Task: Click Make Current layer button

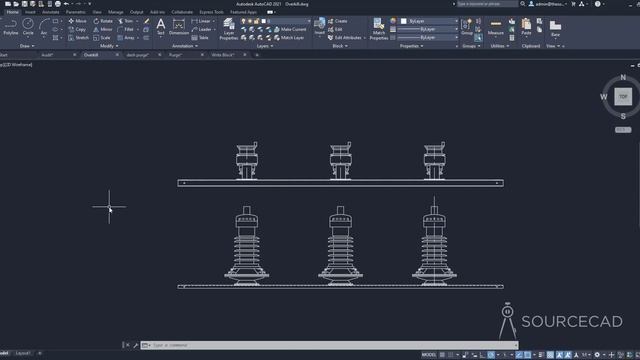Action: pyautogui.click(x=290, y=29)
